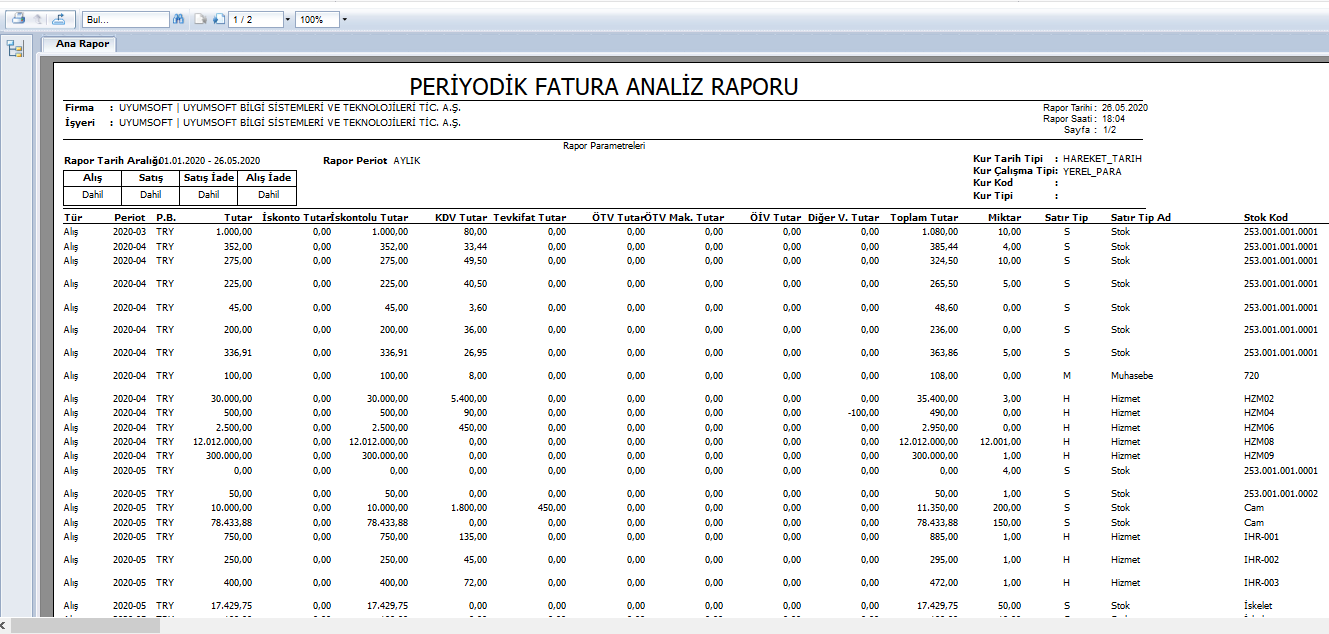This screenshot has height=634, width=1329.
Task: Click the binoculars Find icon
Action: tap(179, 19)
